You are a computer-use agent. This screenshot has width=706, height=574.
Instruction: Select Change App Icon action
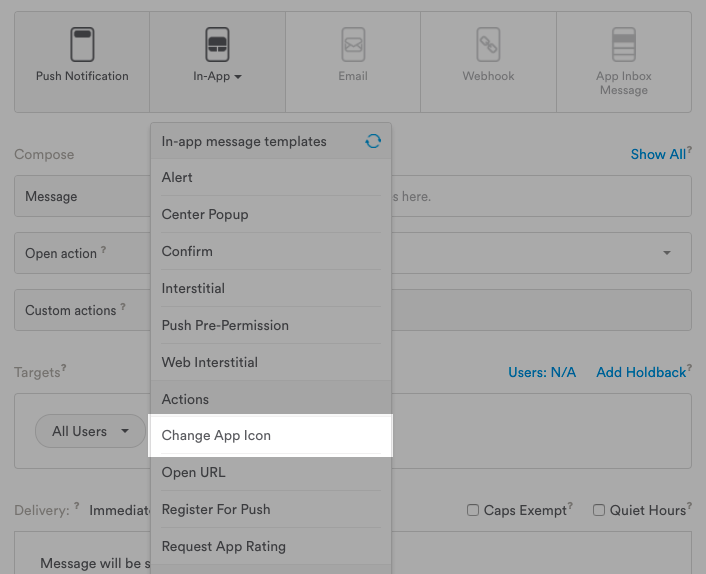271,435
